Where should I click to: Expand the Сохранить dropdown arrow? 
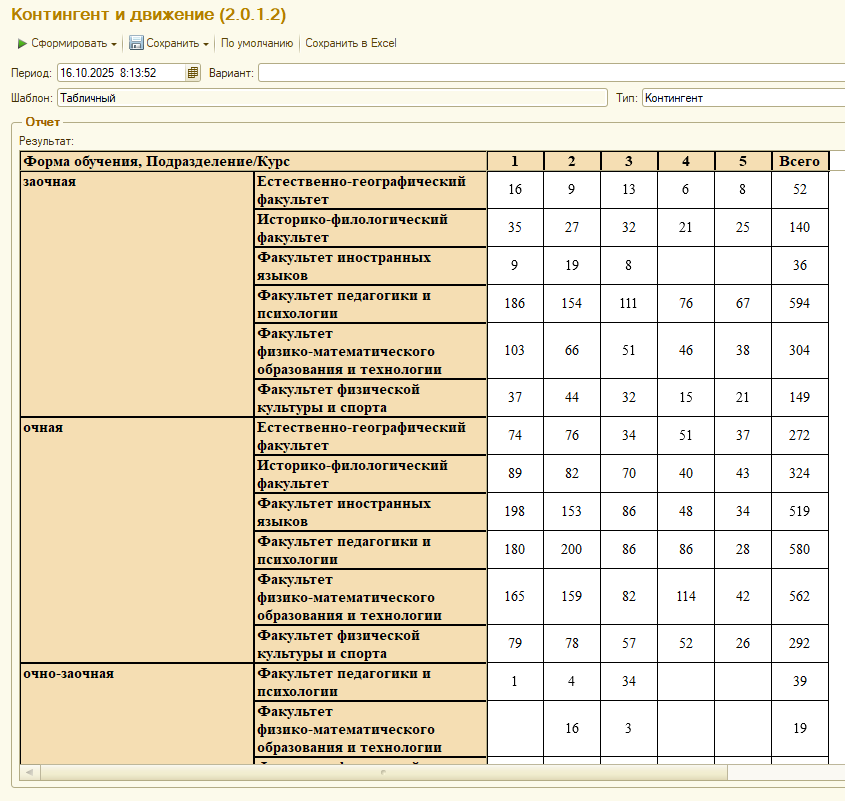click(205, 44)
